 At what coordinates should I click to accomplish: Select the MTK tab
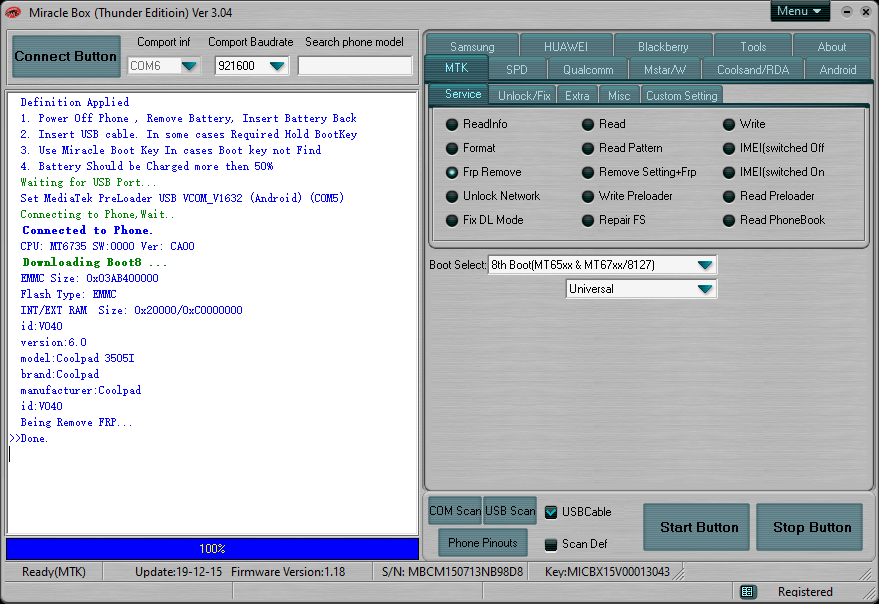pos(456,68)
